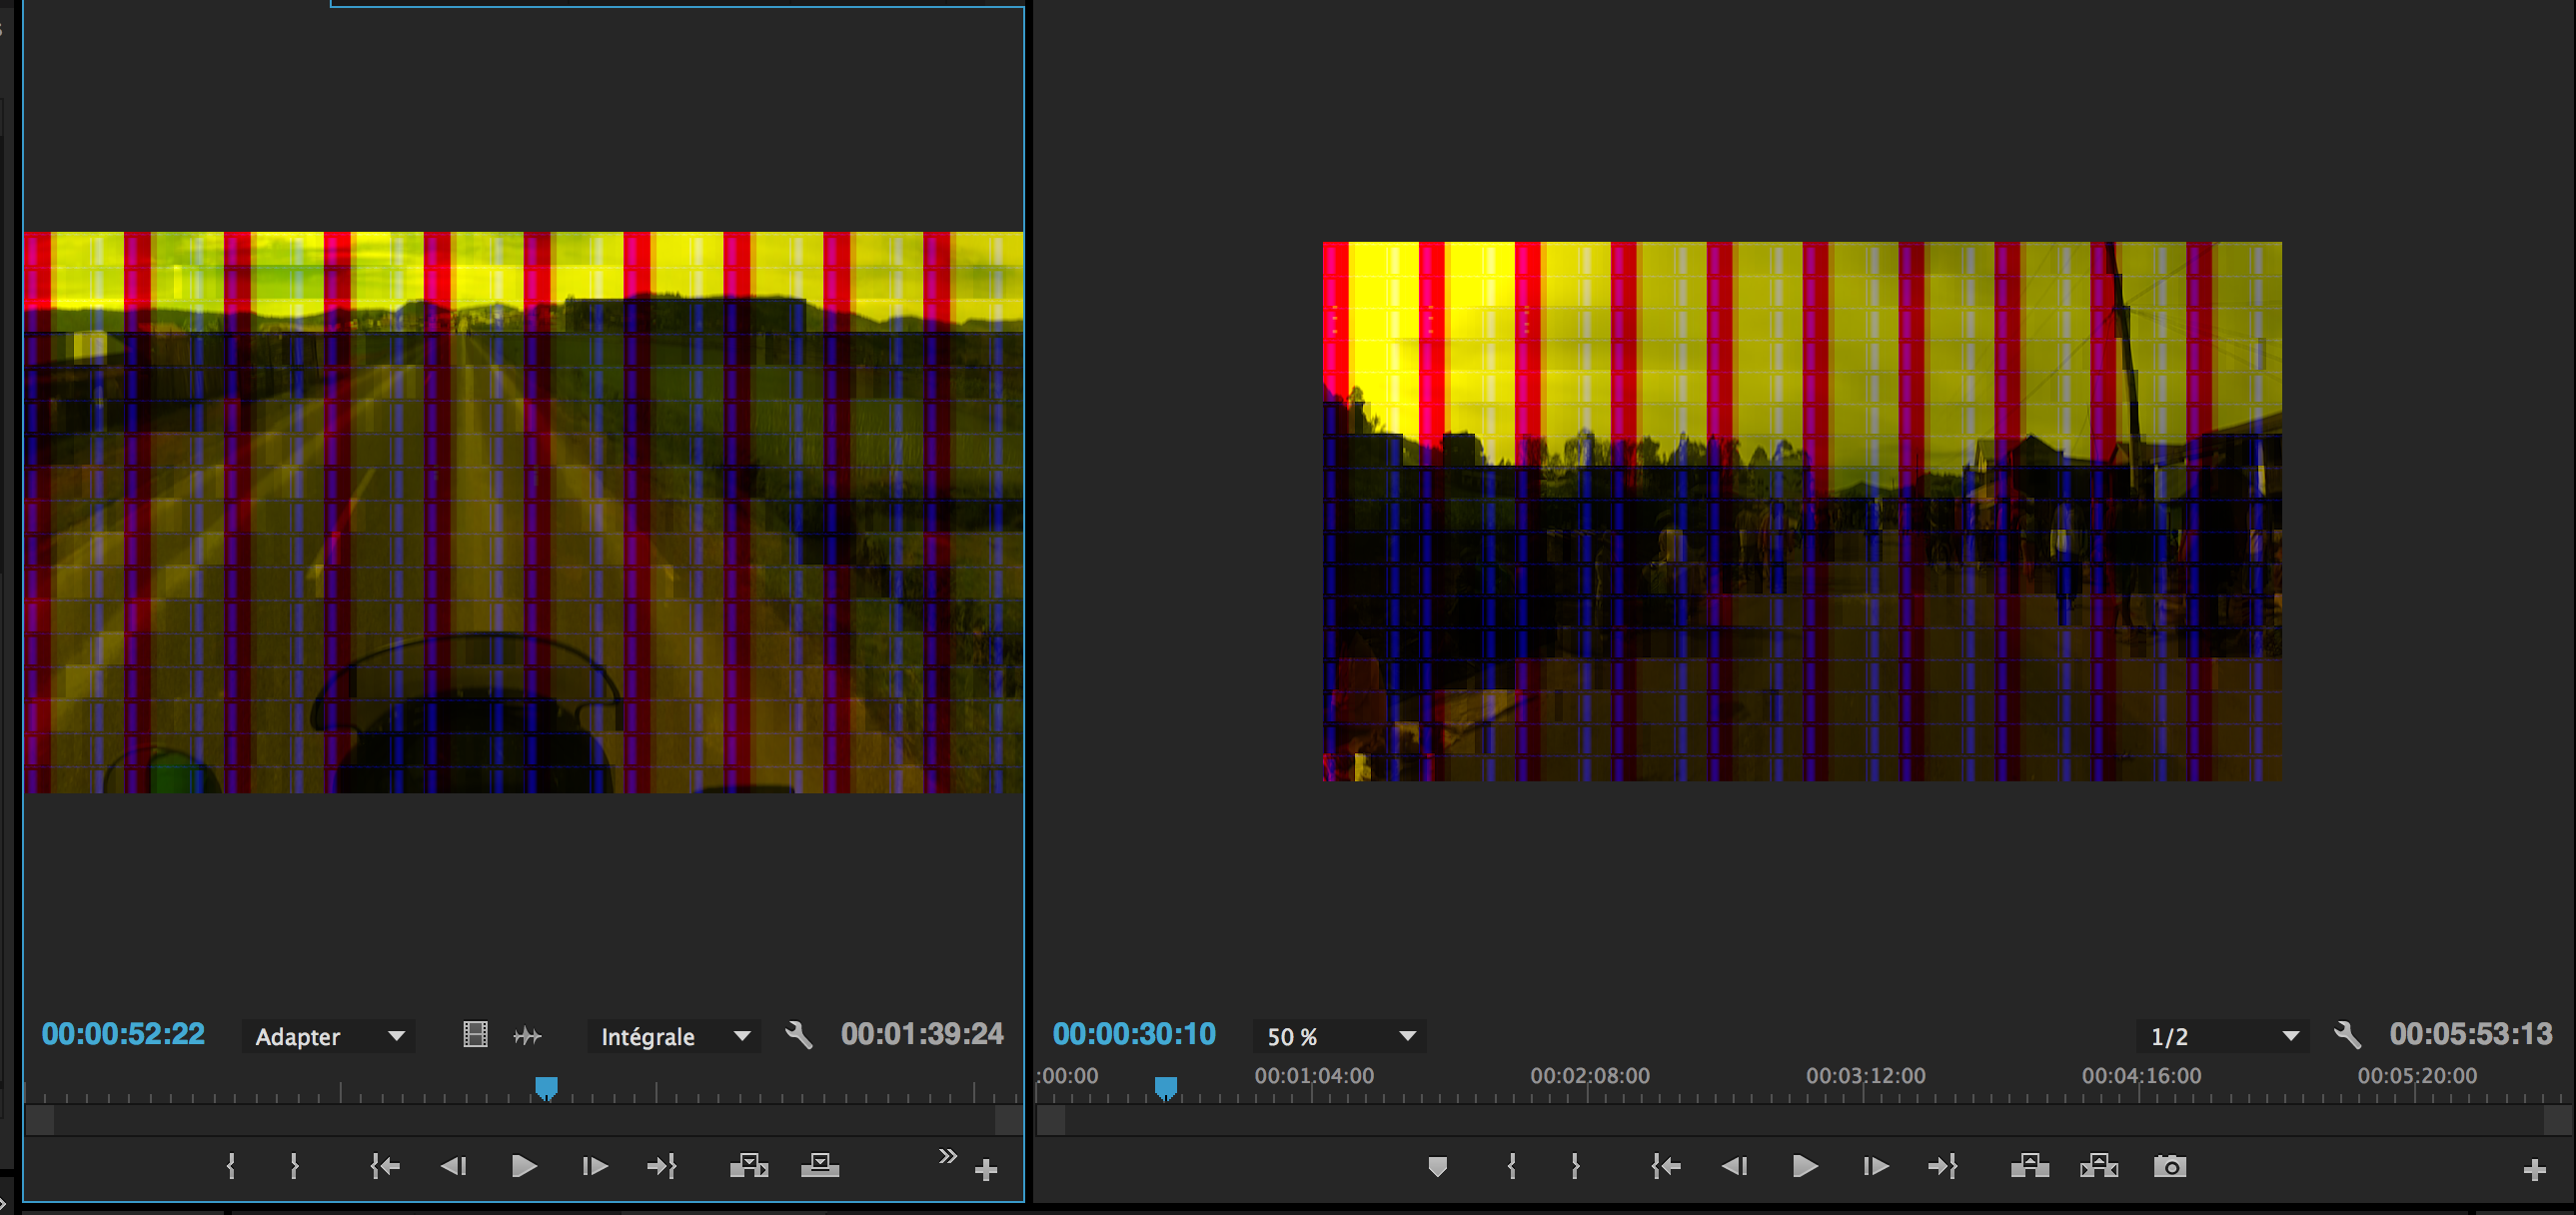
Task: Step forward one frame in Program monitor
Action: (x=1875, y=1166)
